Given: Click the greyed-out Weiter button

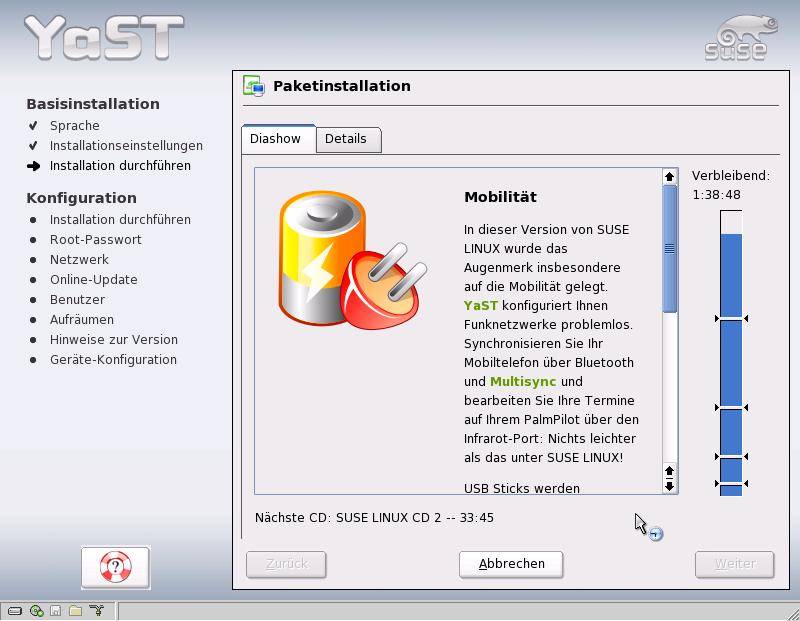Looking at the screenshot, I should point(735,564).
